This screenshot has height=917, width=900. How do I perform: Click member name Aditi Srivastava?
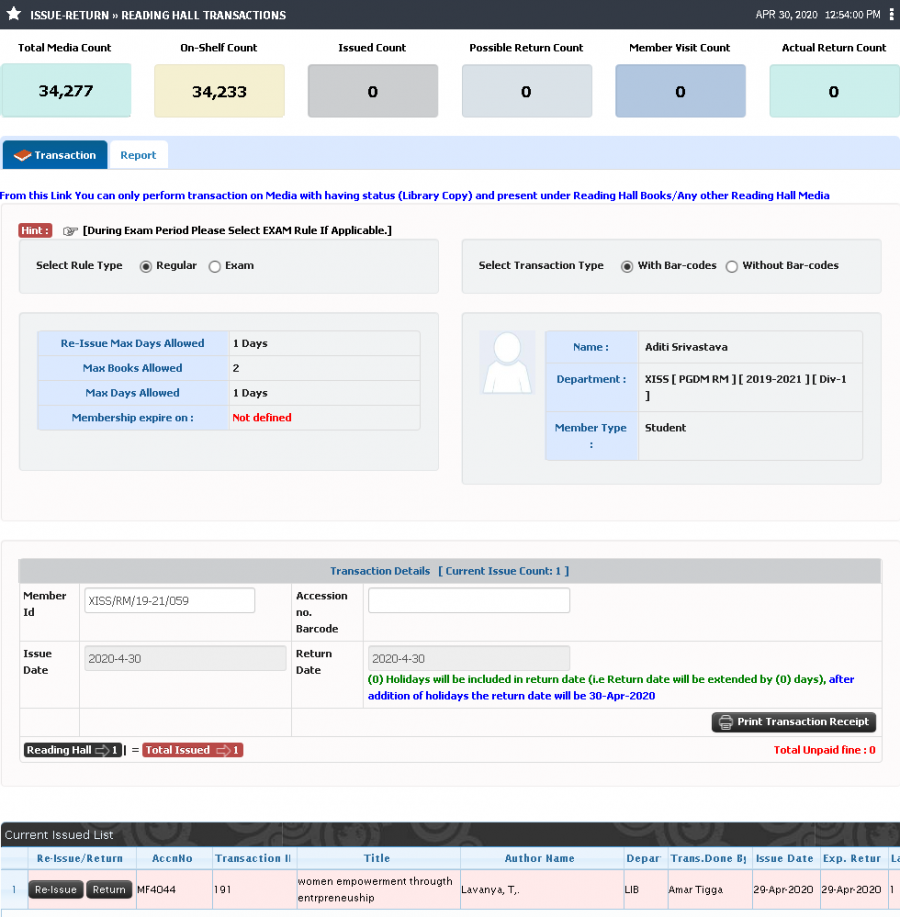[x=687, y=347]
